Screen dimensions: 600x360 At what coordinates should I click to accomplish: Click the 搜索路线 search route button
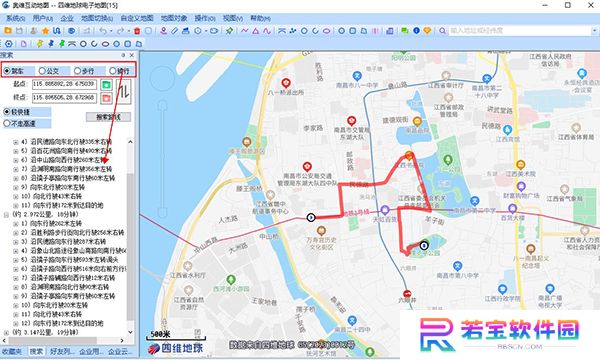tap(108, 117)
